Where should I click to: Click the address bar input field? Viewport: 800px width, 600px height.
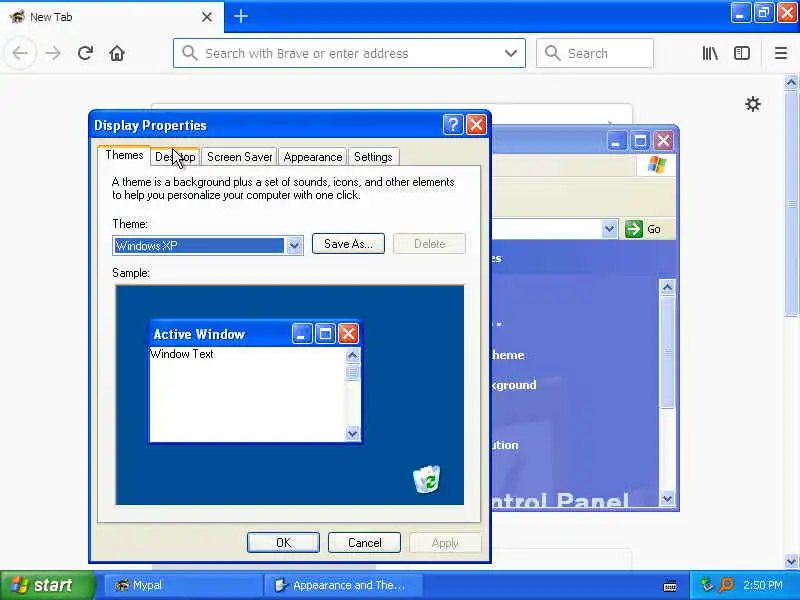[349, 53]
